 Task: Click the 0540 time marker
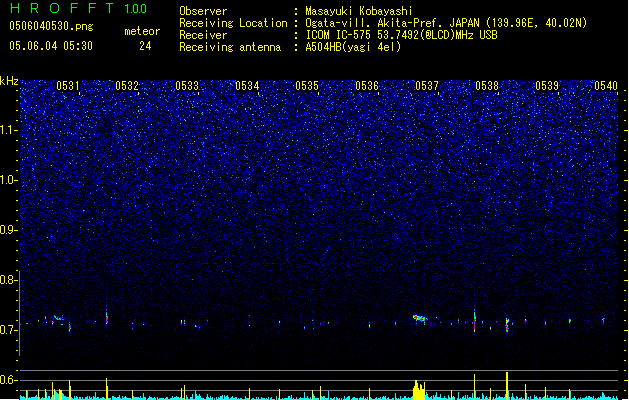coord(606,86)
